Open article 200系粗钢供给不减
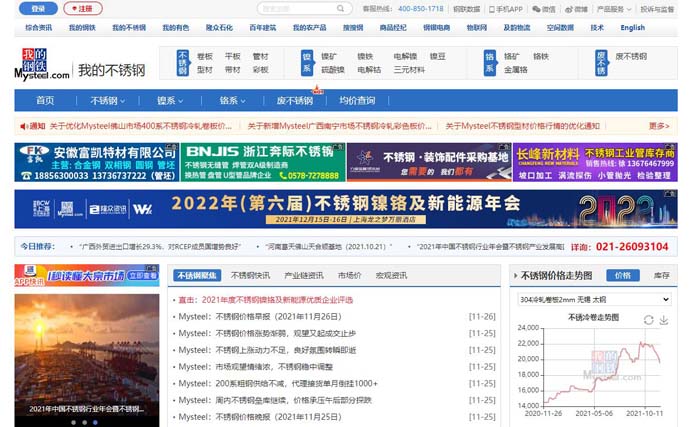 pos(278,383)
